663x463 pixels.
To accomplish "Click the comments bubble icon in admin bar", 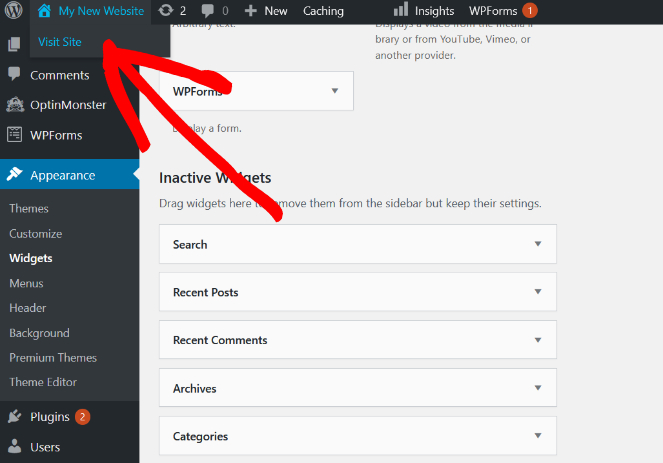I will point(209,11).
